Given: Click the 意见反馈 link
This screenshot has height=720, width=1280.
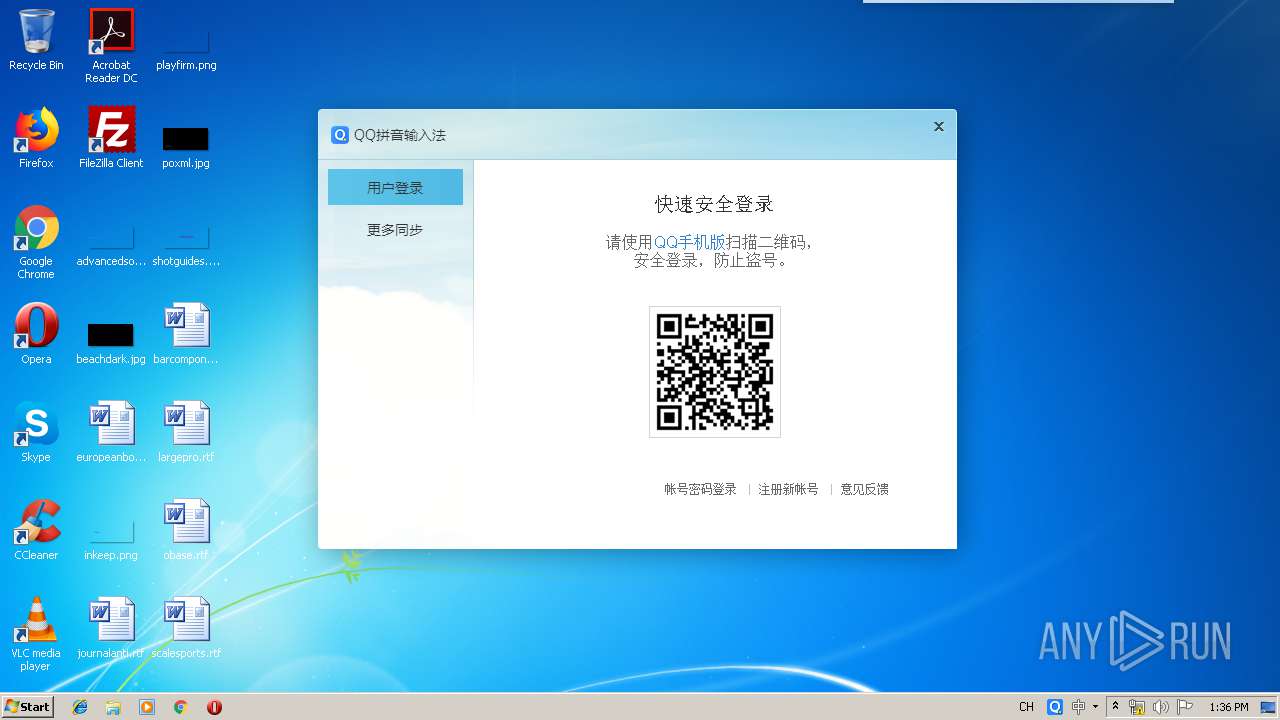Looking at the screenshot, I should (864, 489).
